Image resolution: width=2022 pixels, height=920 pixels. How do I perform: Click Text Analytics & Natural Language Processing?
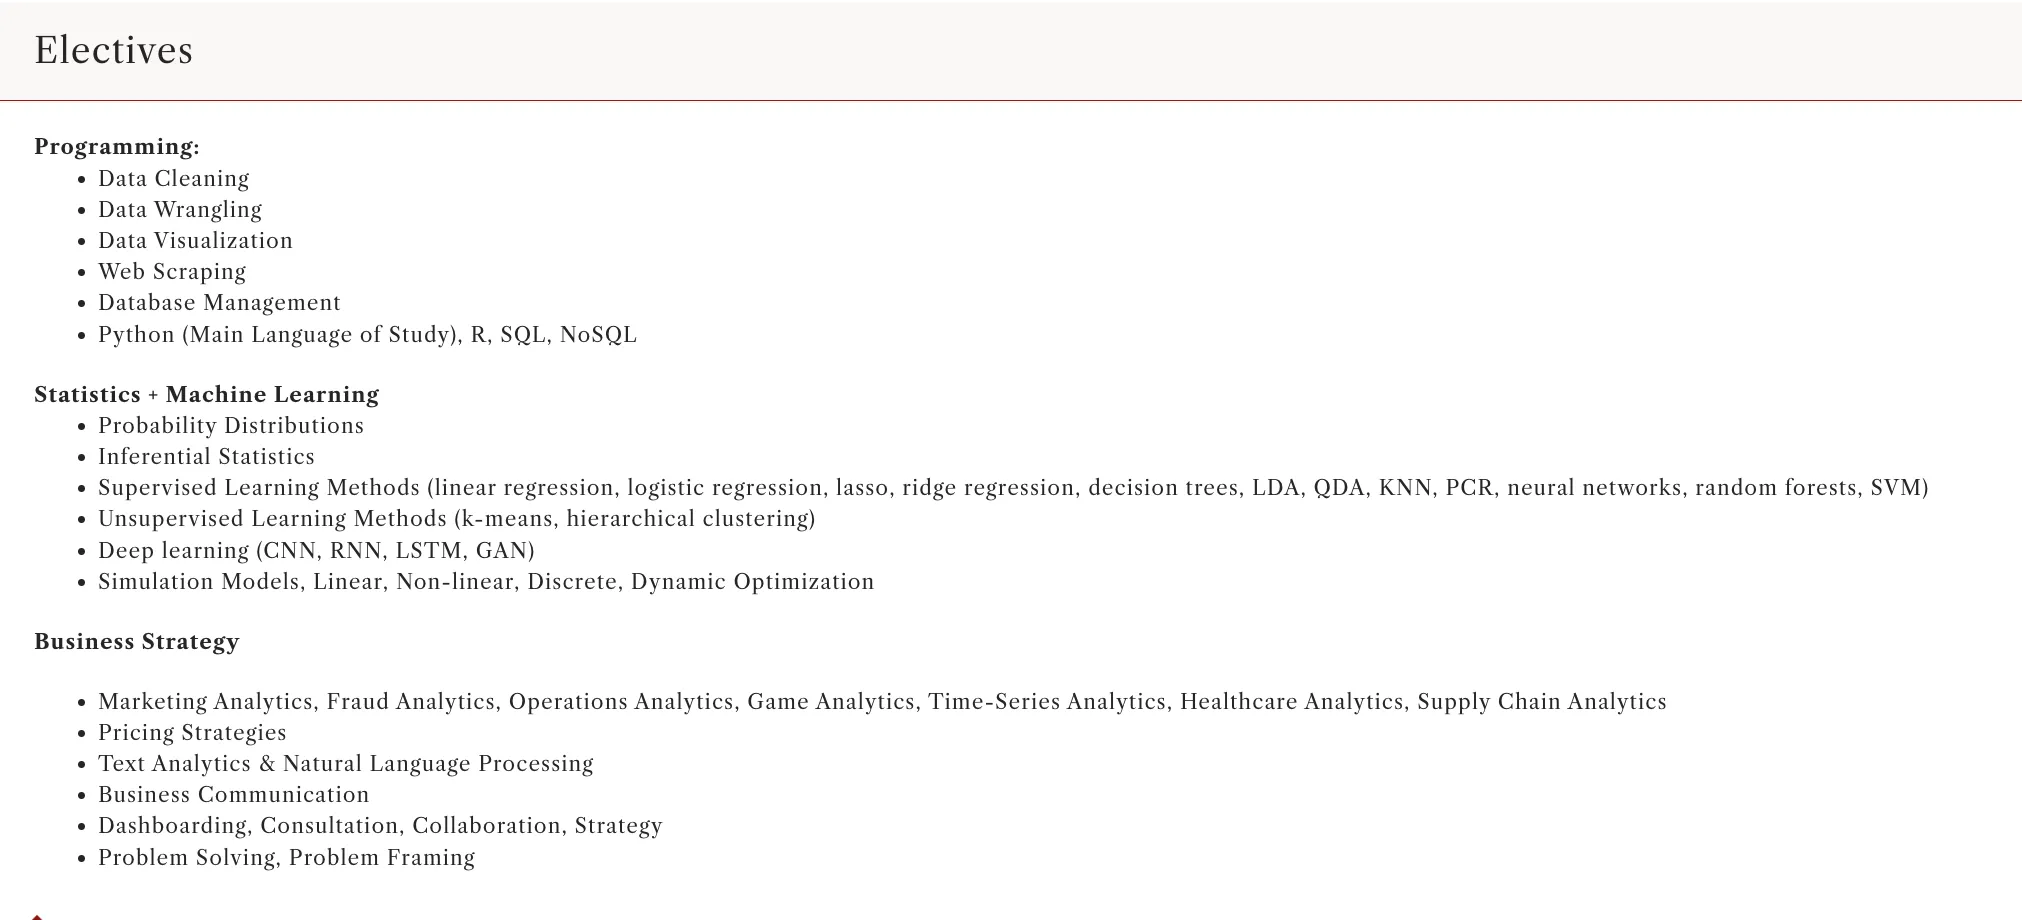pyautogui.click(x=346, y=764)
